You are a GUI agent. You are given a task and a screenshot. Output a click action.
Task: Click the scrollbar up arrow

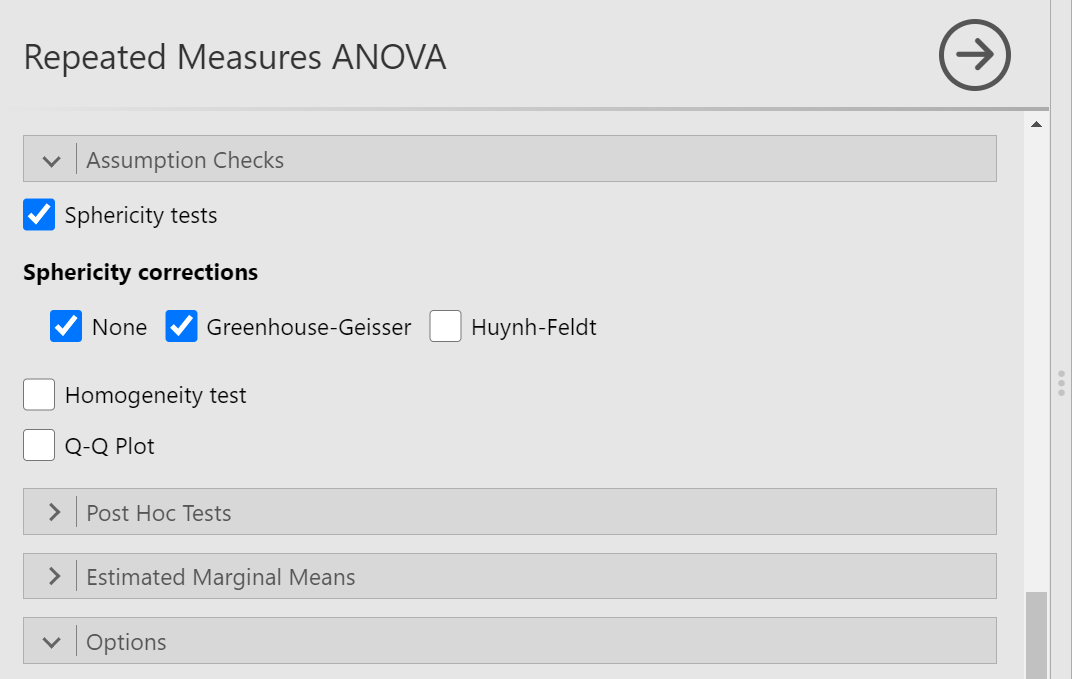(x=1036, y=124)
